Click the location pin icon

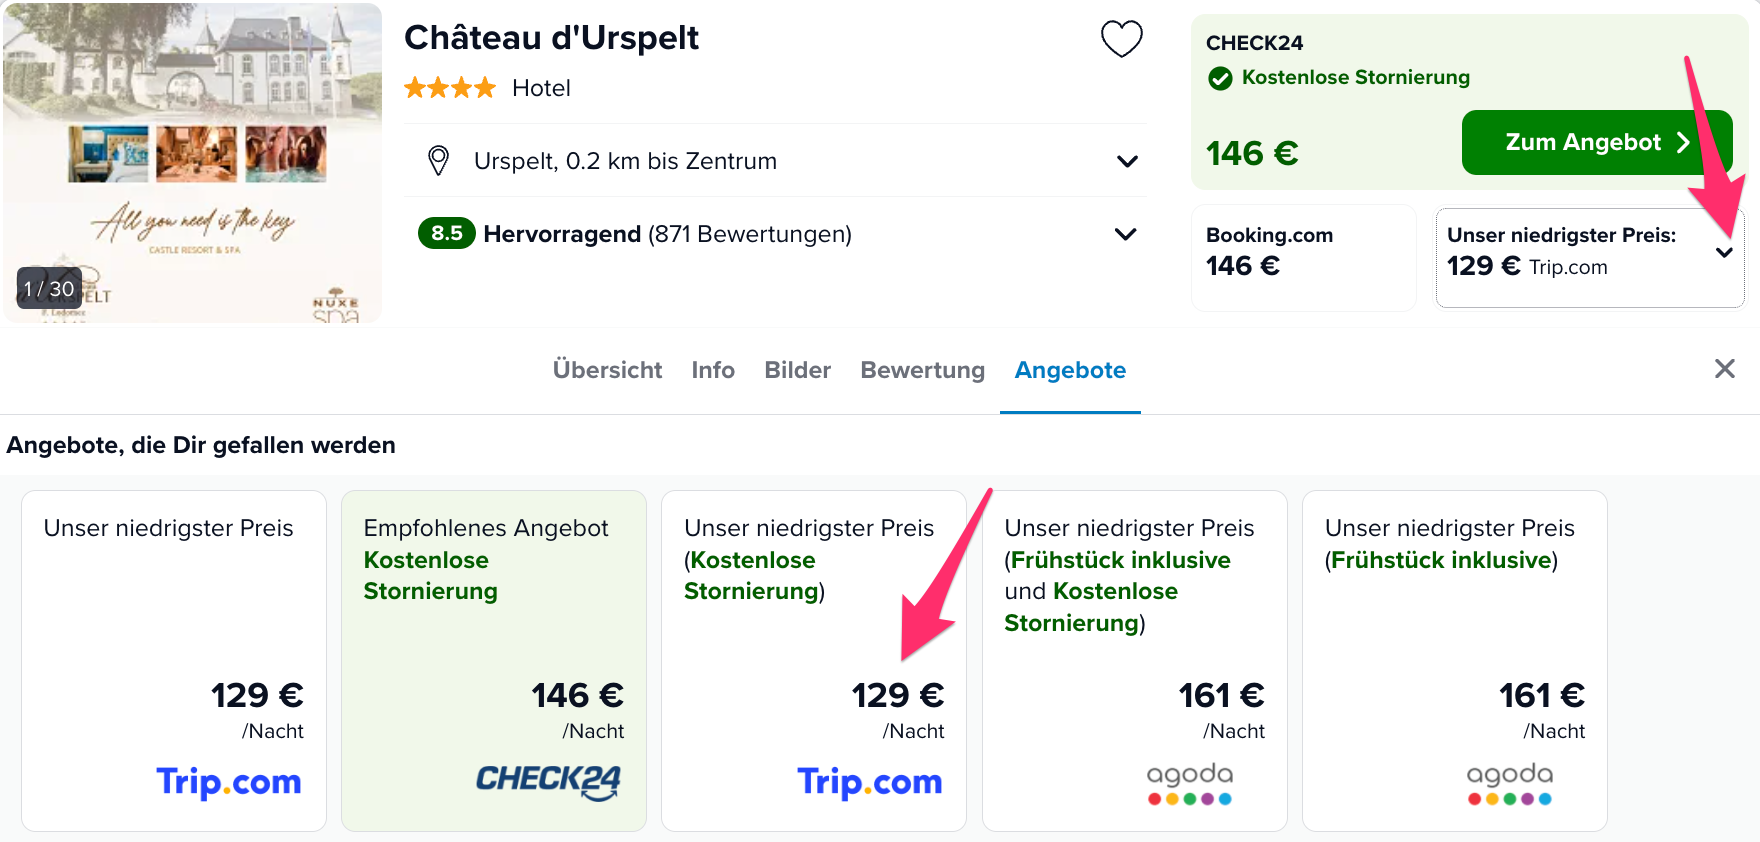point(438,161)
